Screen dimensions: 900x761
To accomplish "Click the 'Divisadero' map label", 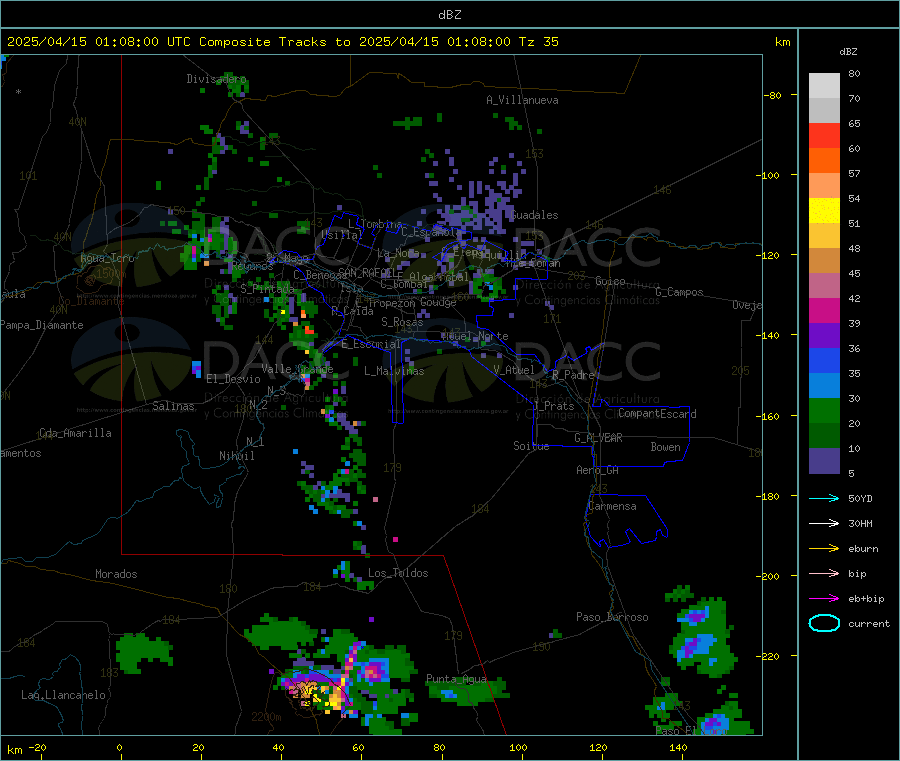I will (x=216, y=79).
